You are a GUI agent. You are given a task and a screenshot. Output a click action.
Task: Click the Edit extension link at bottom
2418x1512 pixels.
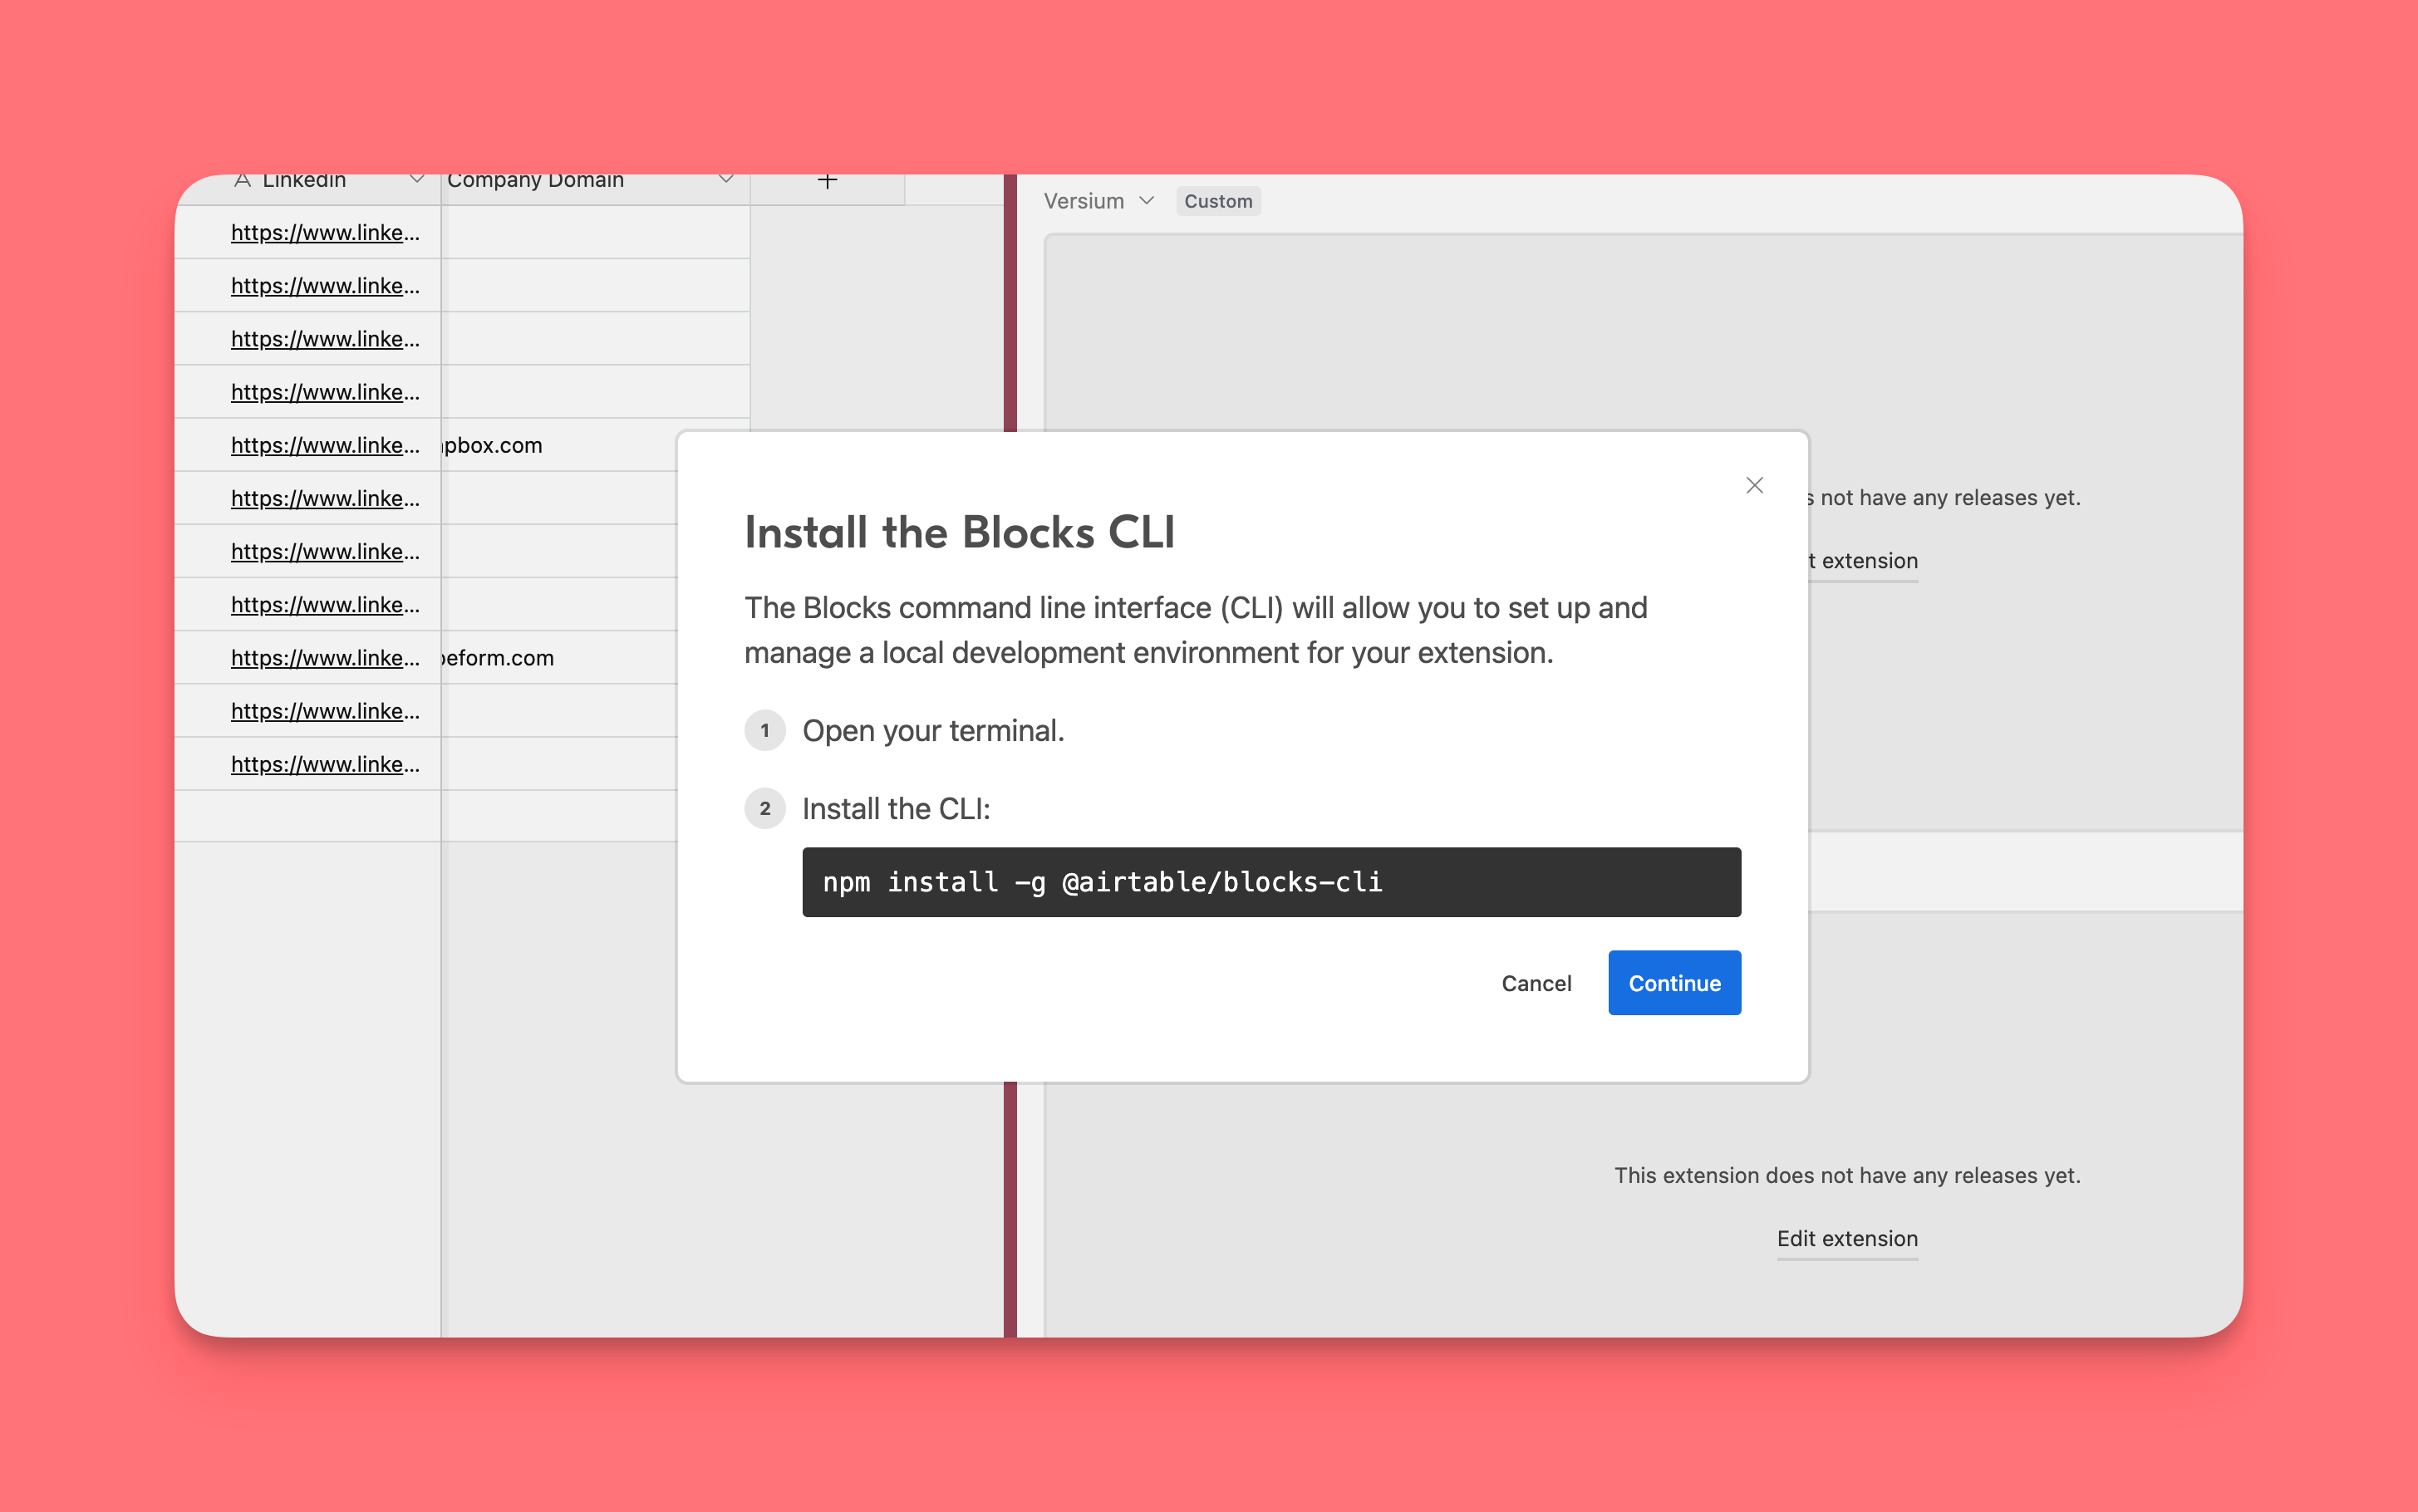(x=1846, y=1238)
